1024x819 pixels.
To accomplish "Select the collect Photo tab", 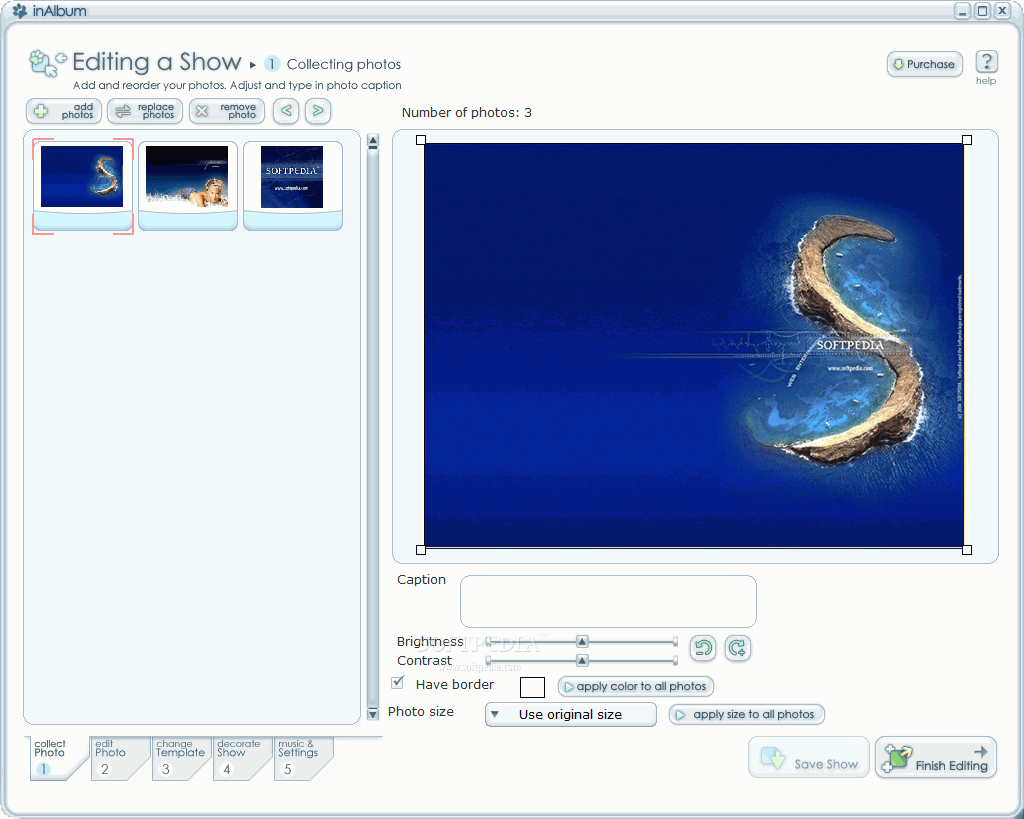I will pyautogui.click(x=57, y=758).
